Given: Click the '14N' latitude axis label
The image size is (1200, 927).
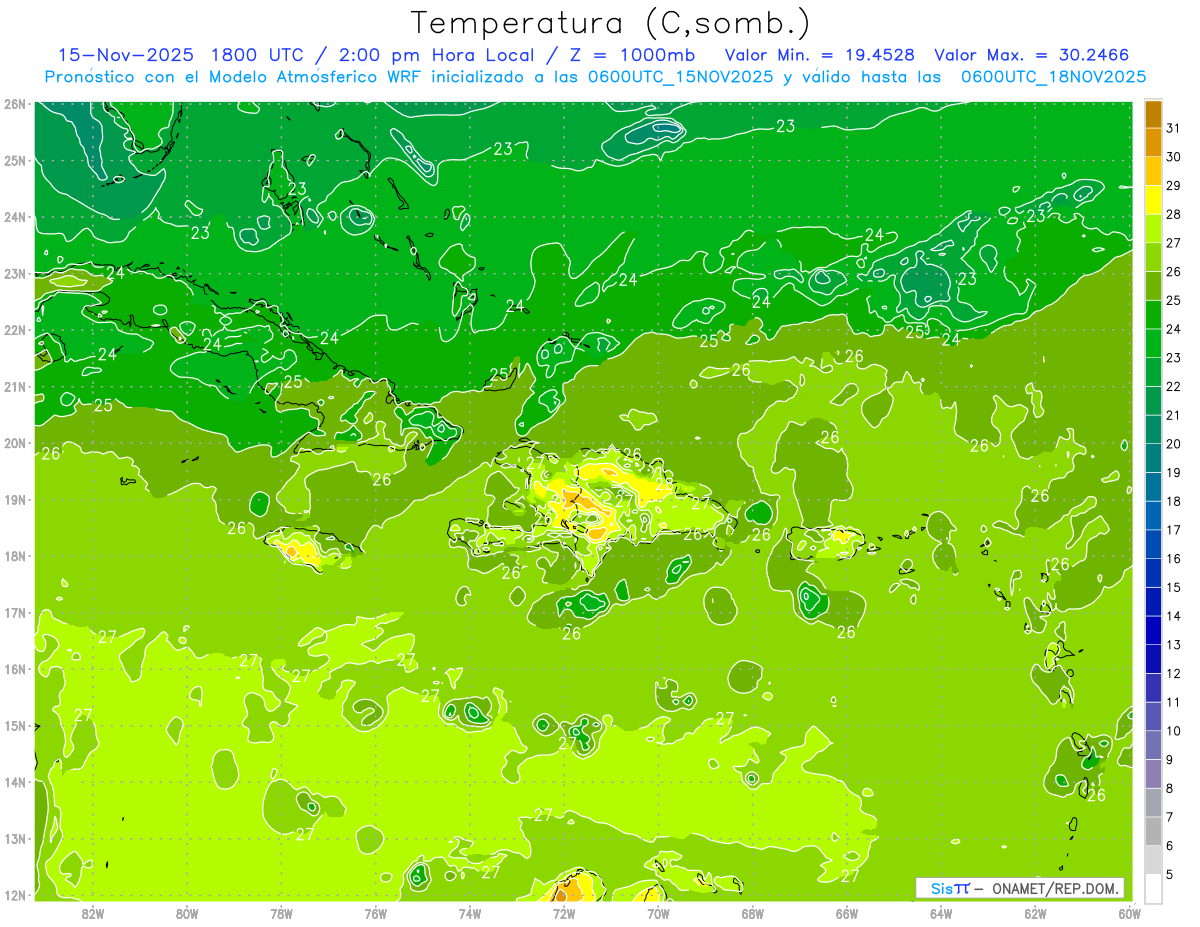Looking at the screenshot, I should coord(14,782).
